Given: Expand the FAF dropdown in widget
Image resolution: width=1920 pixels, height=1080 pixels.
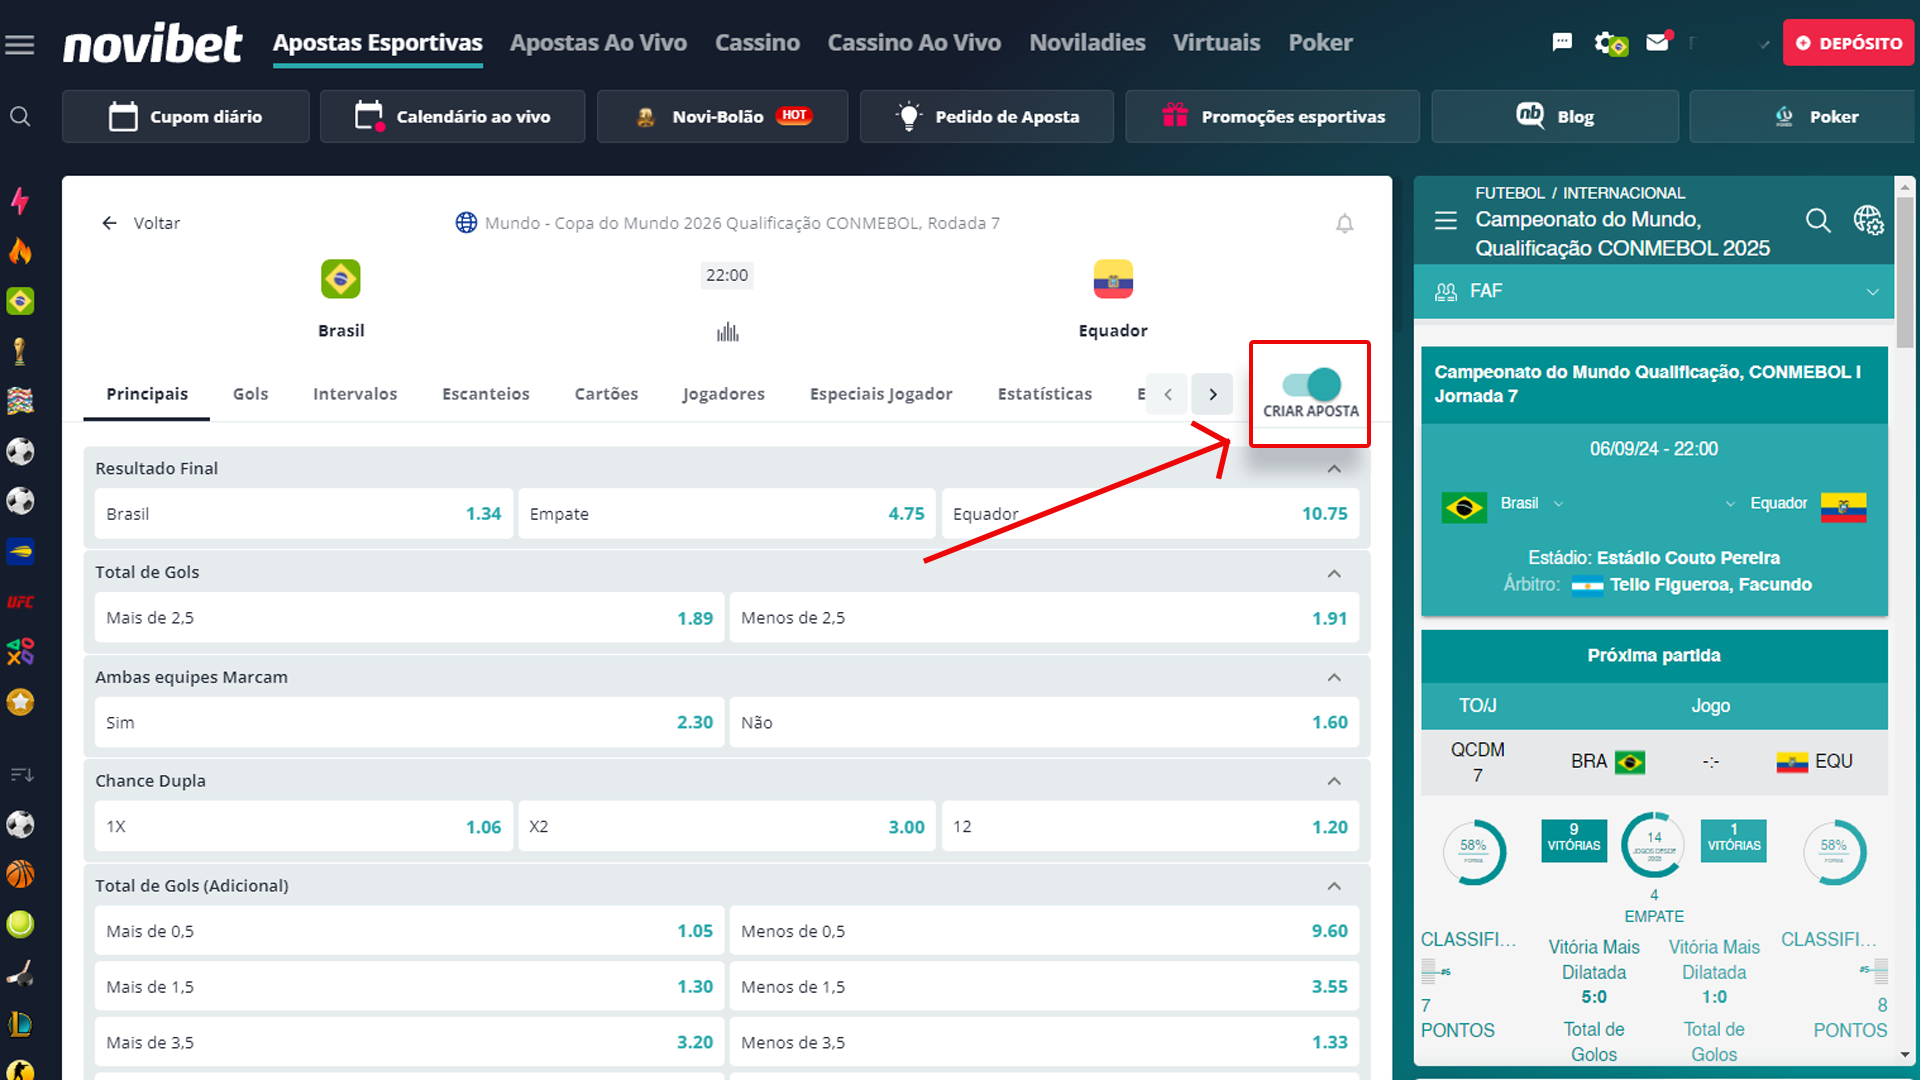Looking at the screenshot, I should click(1654, 291).
